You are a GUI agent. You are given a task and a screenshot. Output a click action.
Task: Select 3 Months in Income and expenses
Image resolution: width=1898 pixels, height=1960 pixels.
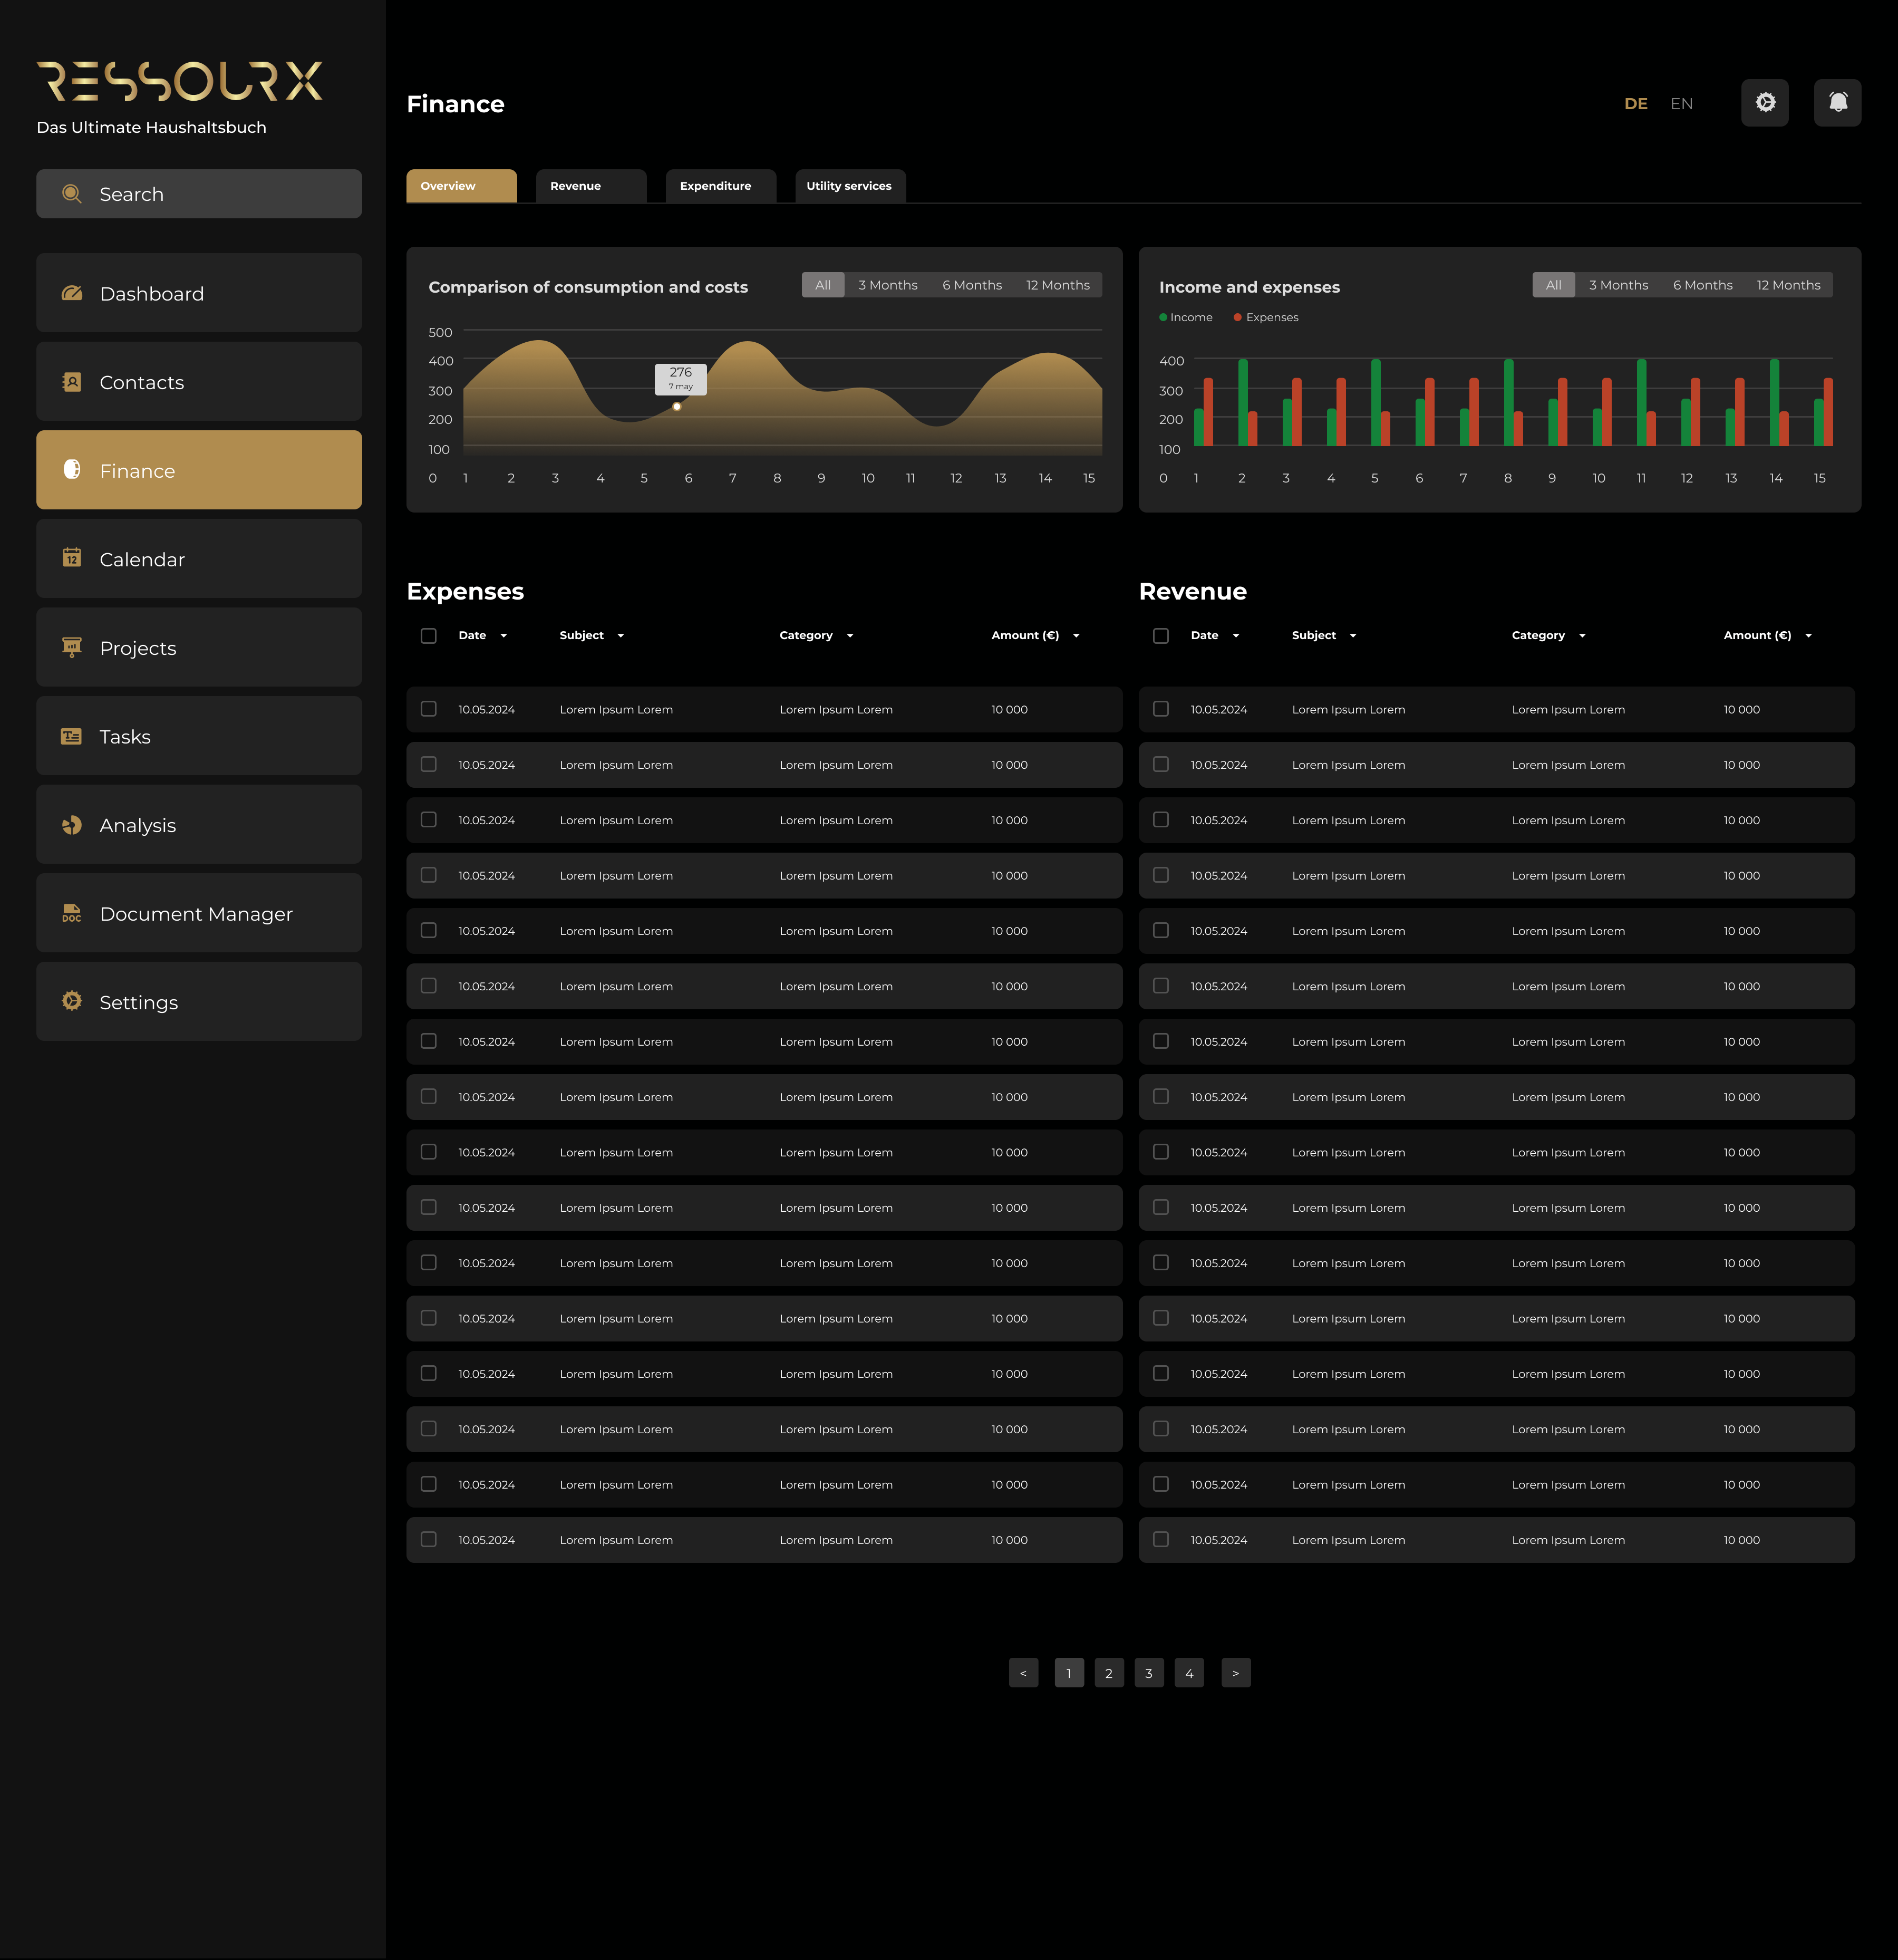(x=1619, y=285)
